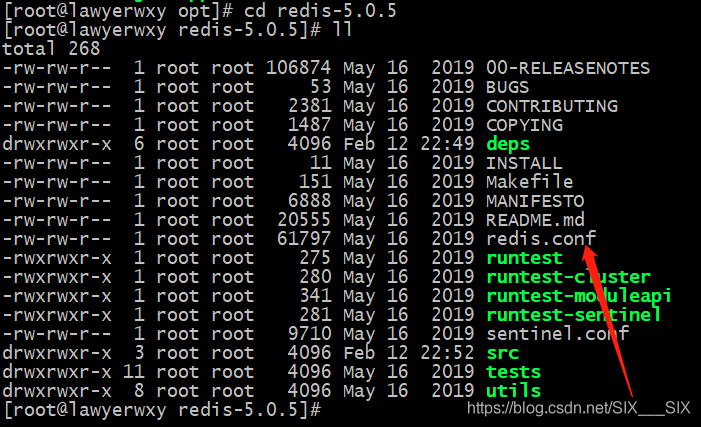Viewport: 701px width, 427px height.
Task: Select the 'll' command text
Action: (x=342, y=30)
